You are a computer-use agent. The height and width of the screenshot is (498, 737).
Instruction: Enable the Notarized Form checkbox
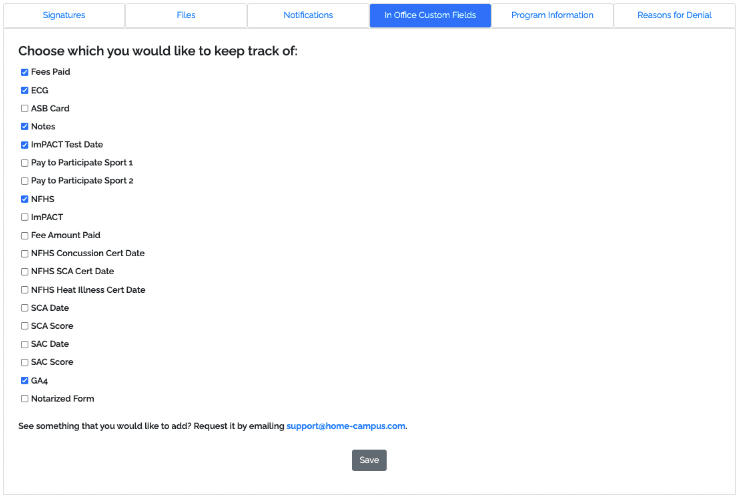[x=25, y=399]
